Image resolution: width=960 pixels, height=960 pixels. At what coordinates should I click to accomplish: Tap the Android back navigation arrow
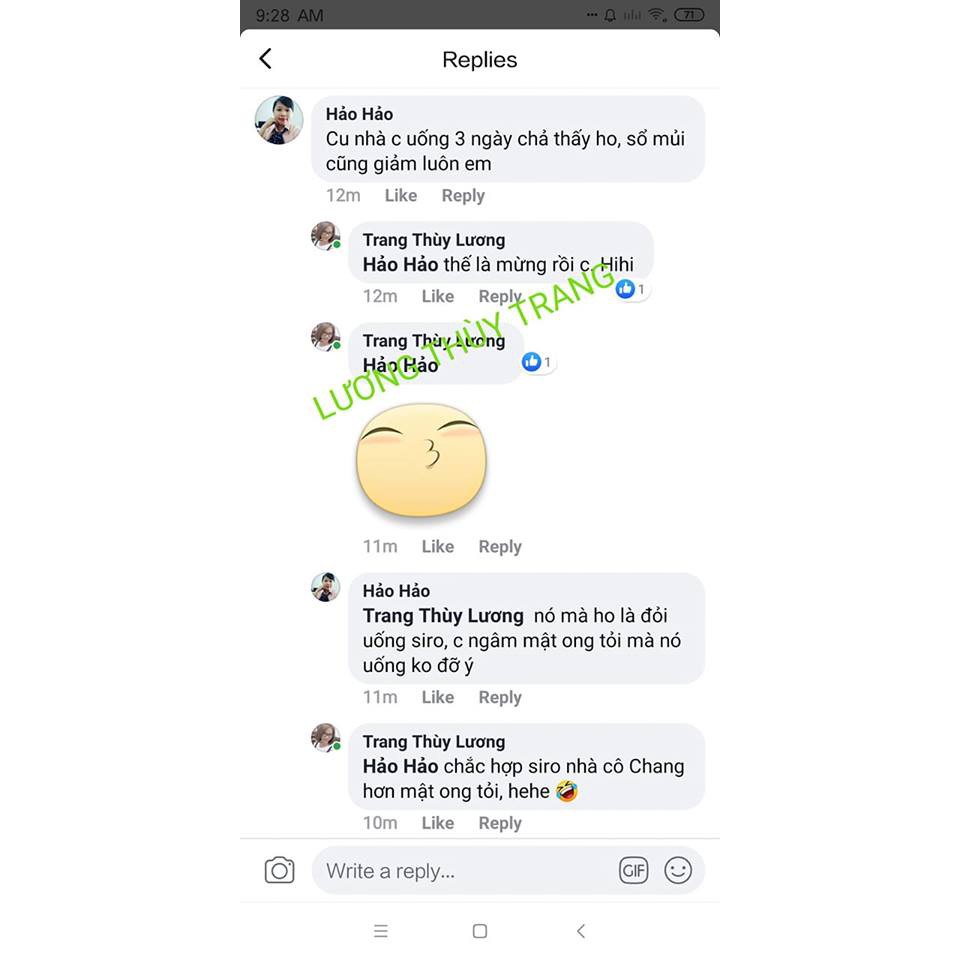tap(581, 931)
